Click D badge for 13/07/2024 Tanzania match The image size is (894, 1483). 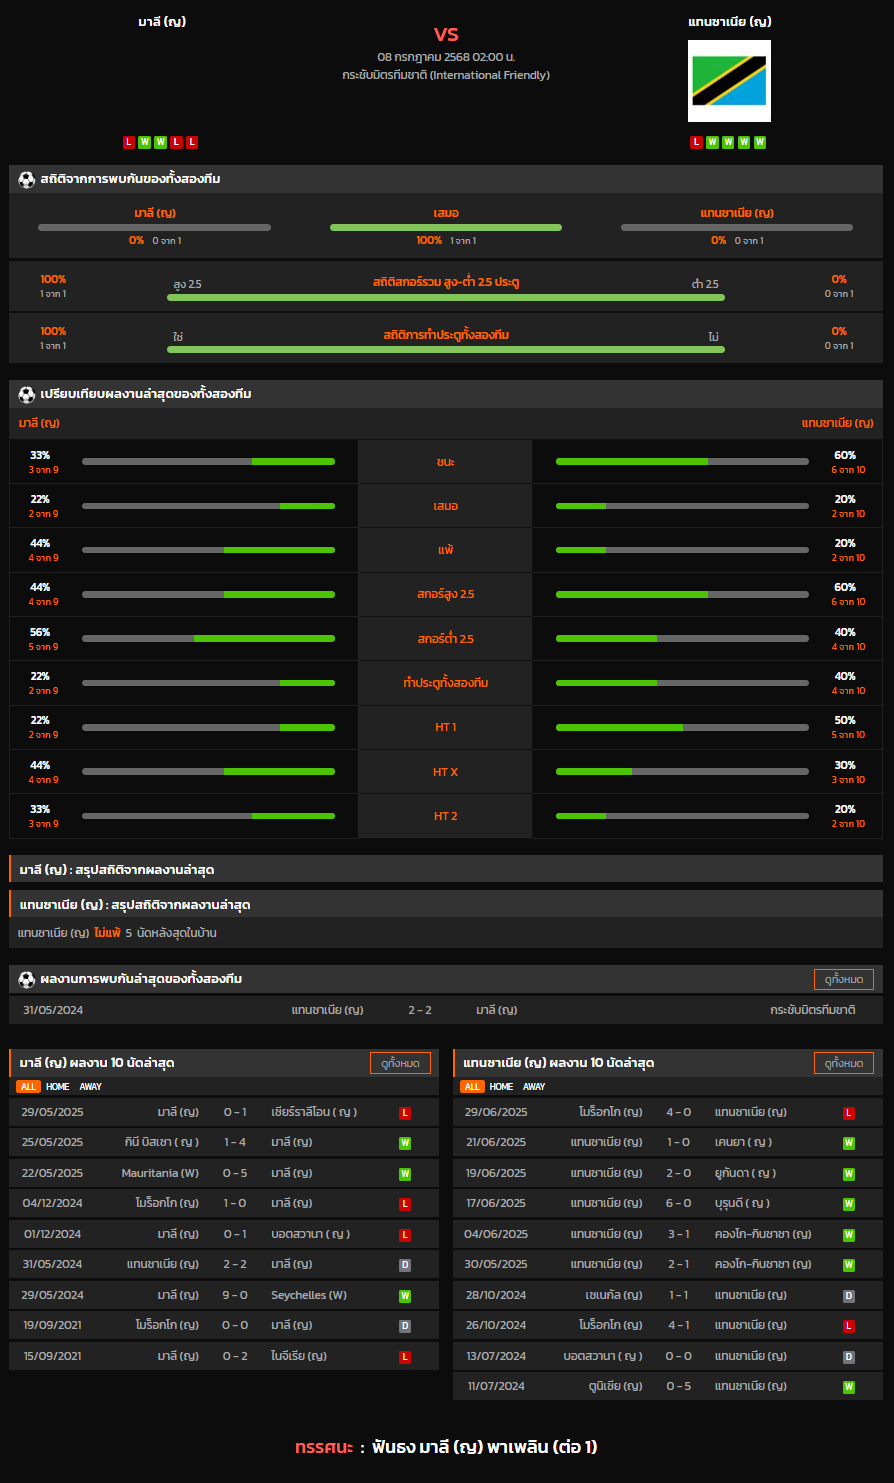click(x=849, y=1357)
